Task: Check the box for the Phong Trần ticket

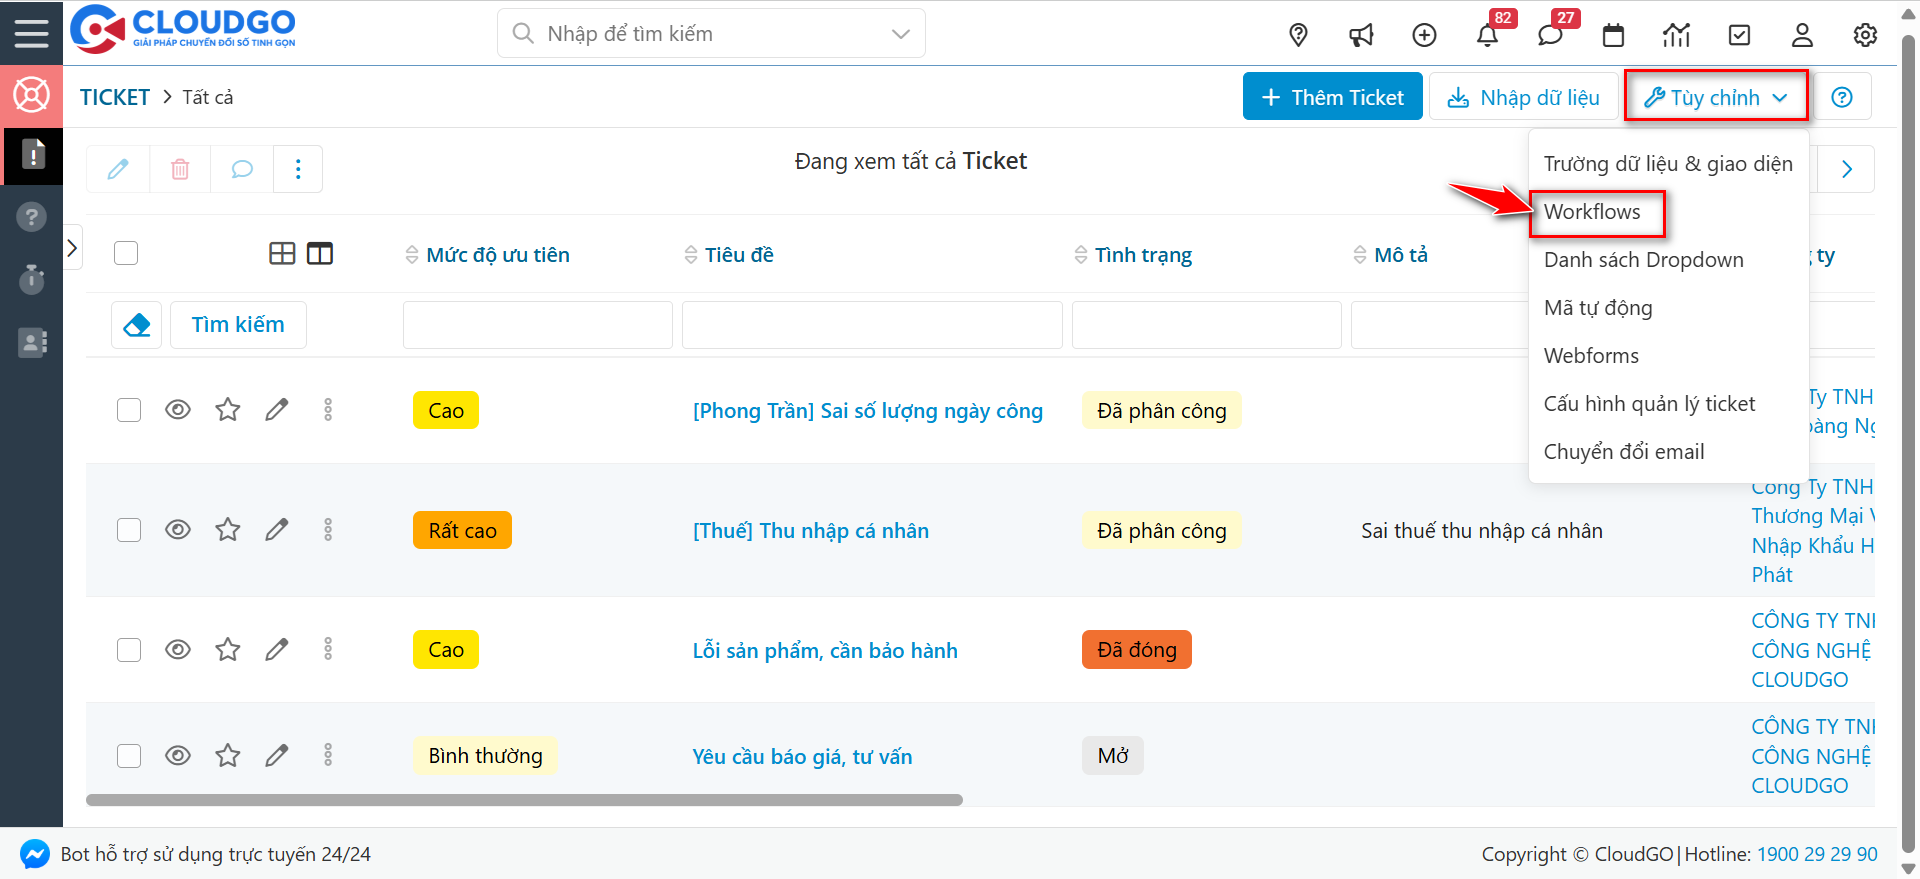Action: (129, 410)
